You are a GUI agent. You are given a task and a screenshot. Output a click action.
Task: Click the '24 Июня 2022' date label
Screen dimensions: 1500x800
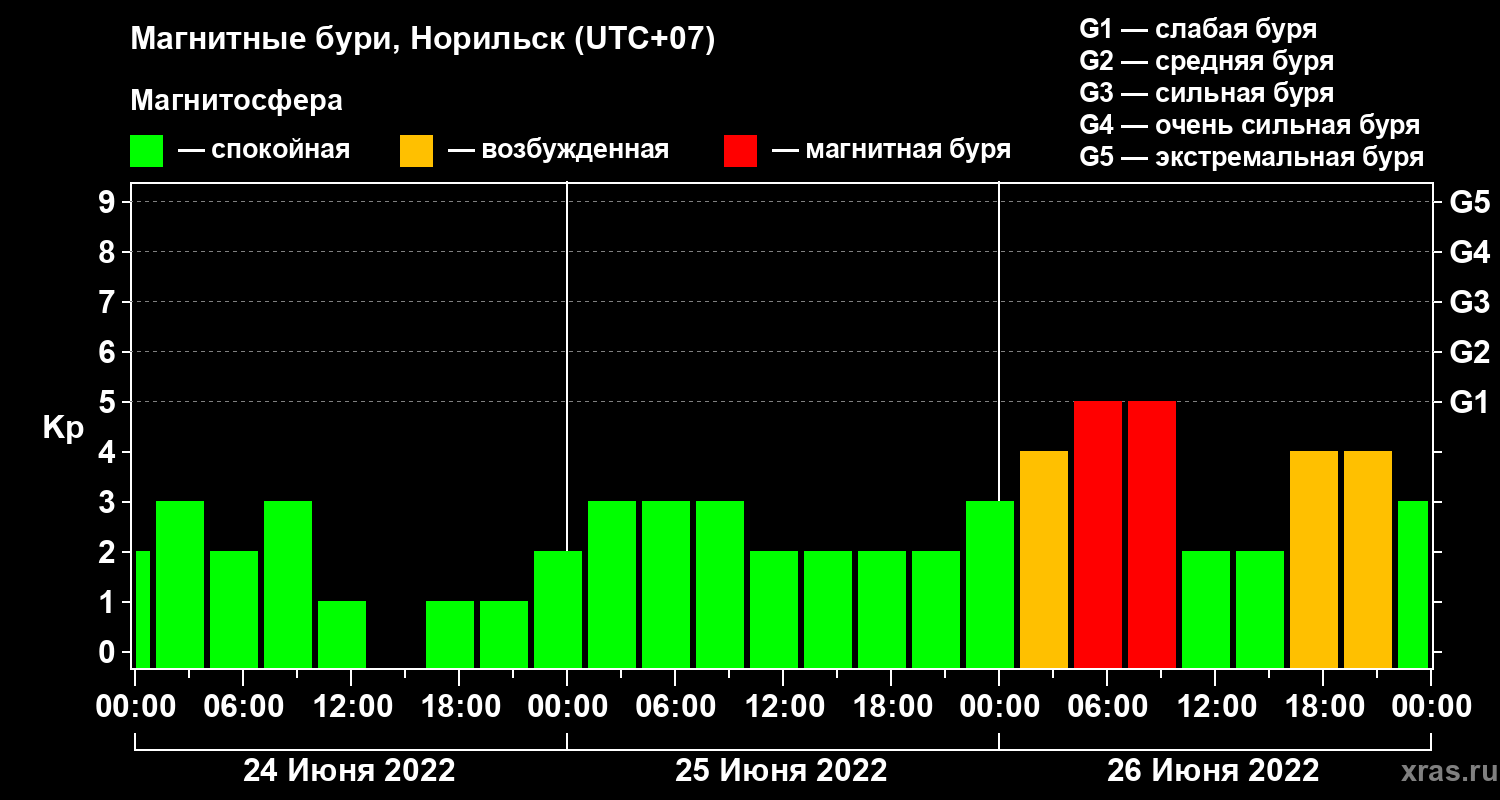coord(350,771)
